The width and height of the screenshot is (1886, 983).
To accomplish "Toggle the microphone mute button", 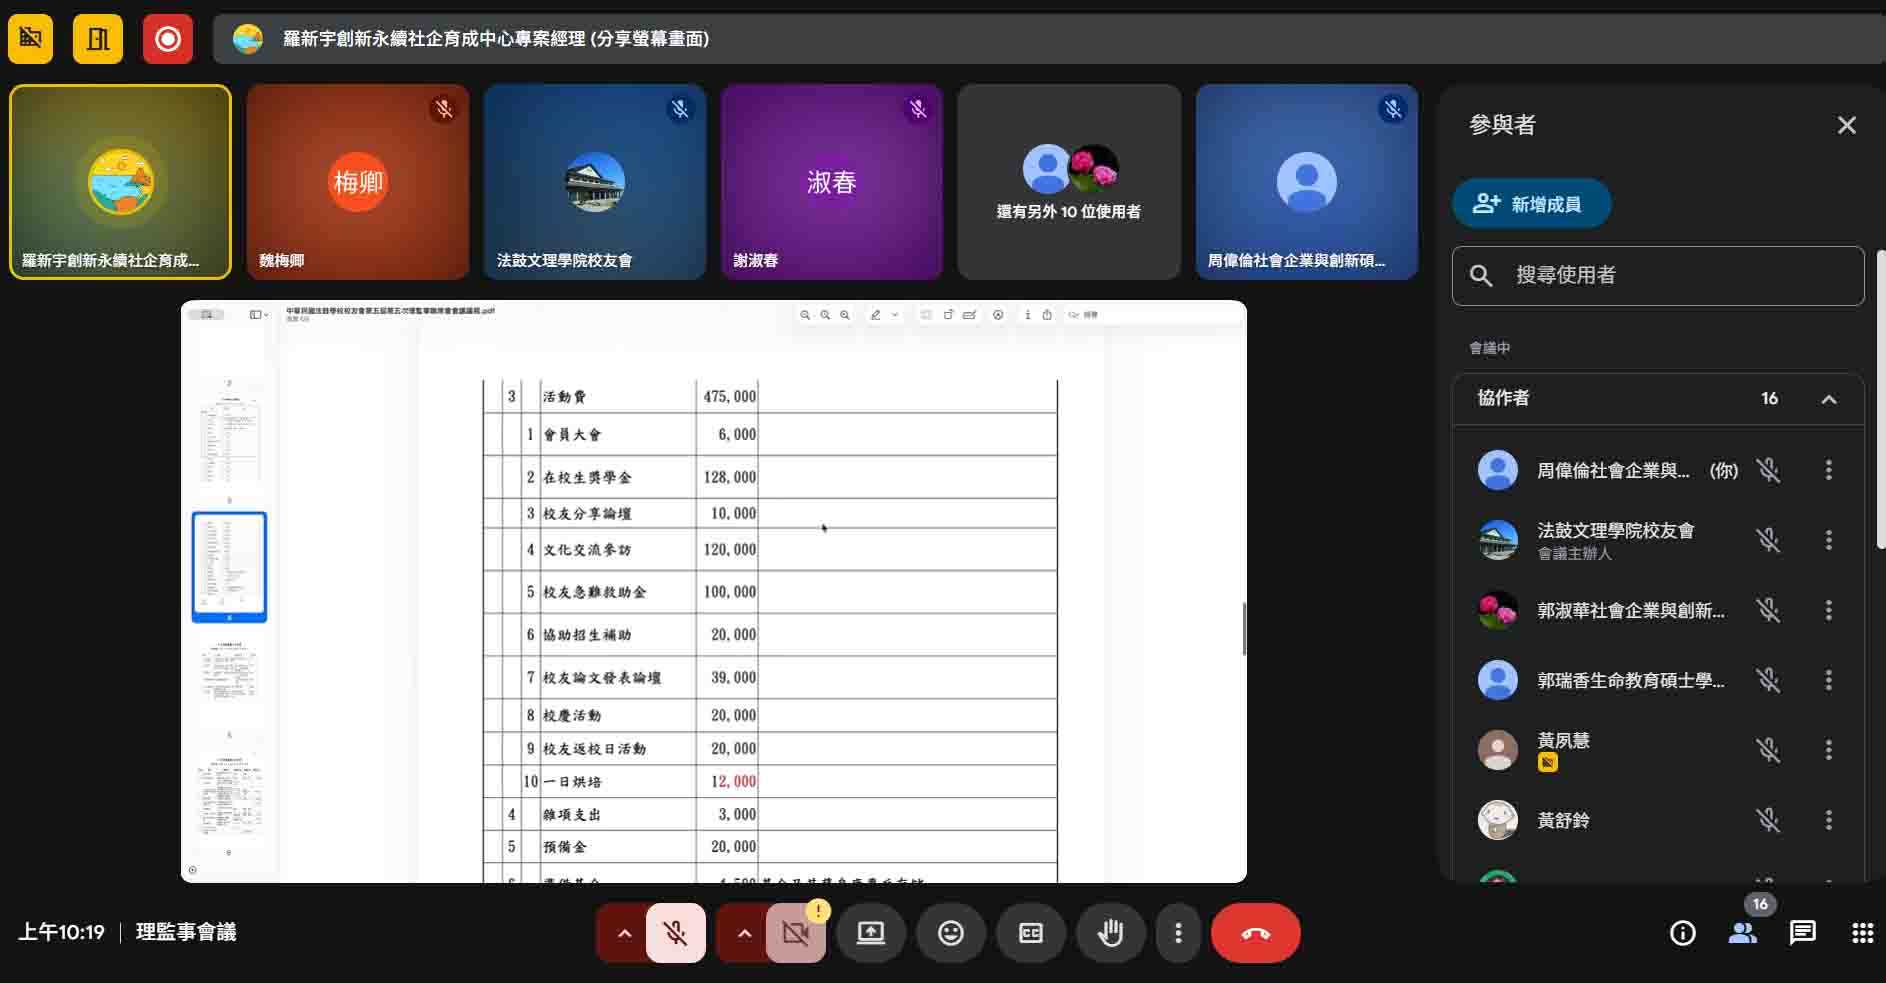I will (x=676, y=933).
